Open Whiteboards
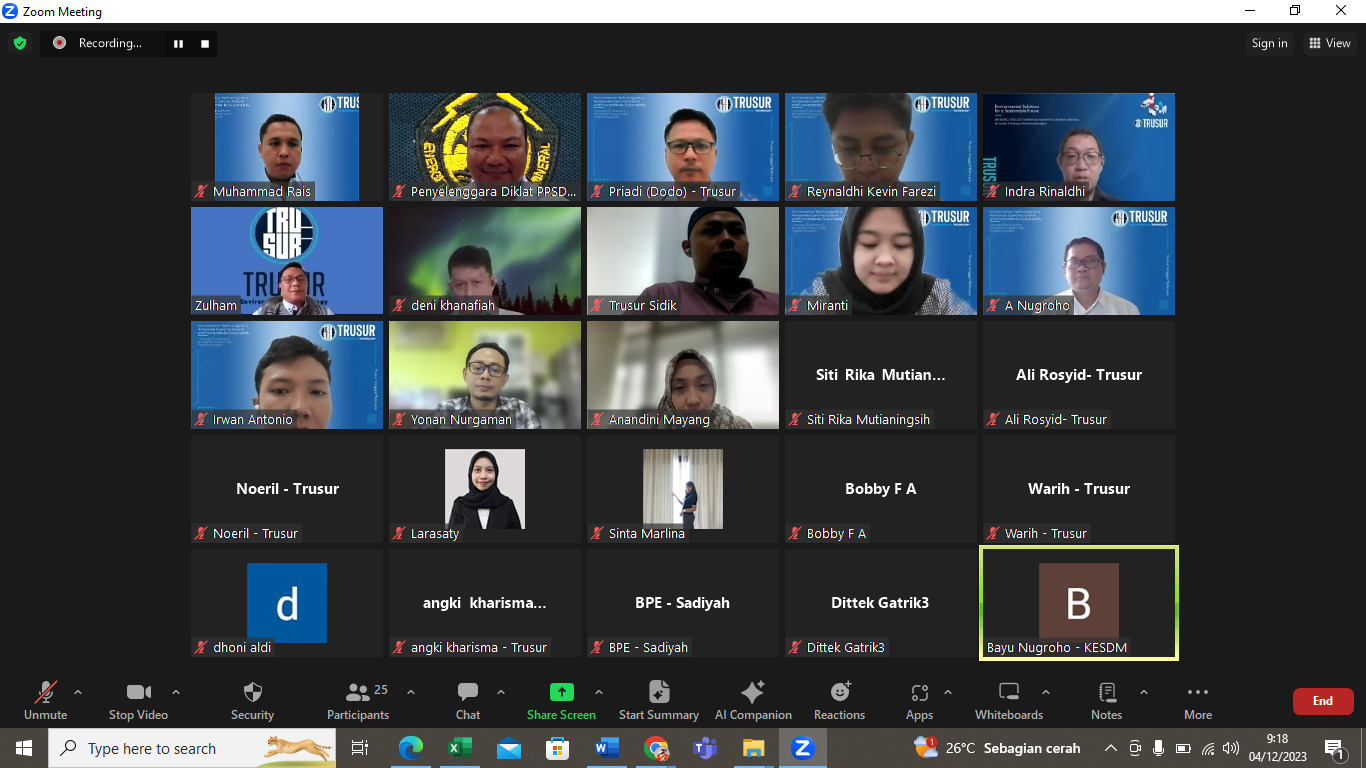The width and height of the screenshot is (1366, 768). pos(1009,701)
